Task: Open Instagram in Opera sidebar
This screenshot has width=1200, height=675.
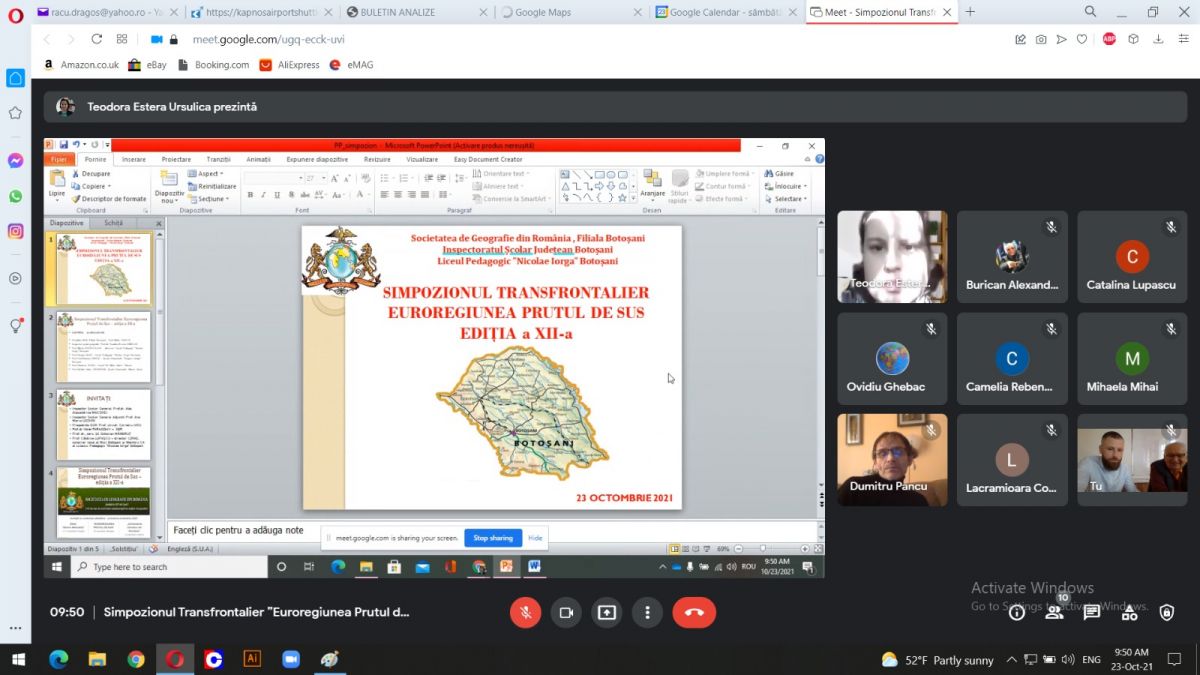Action: (15, 231)
